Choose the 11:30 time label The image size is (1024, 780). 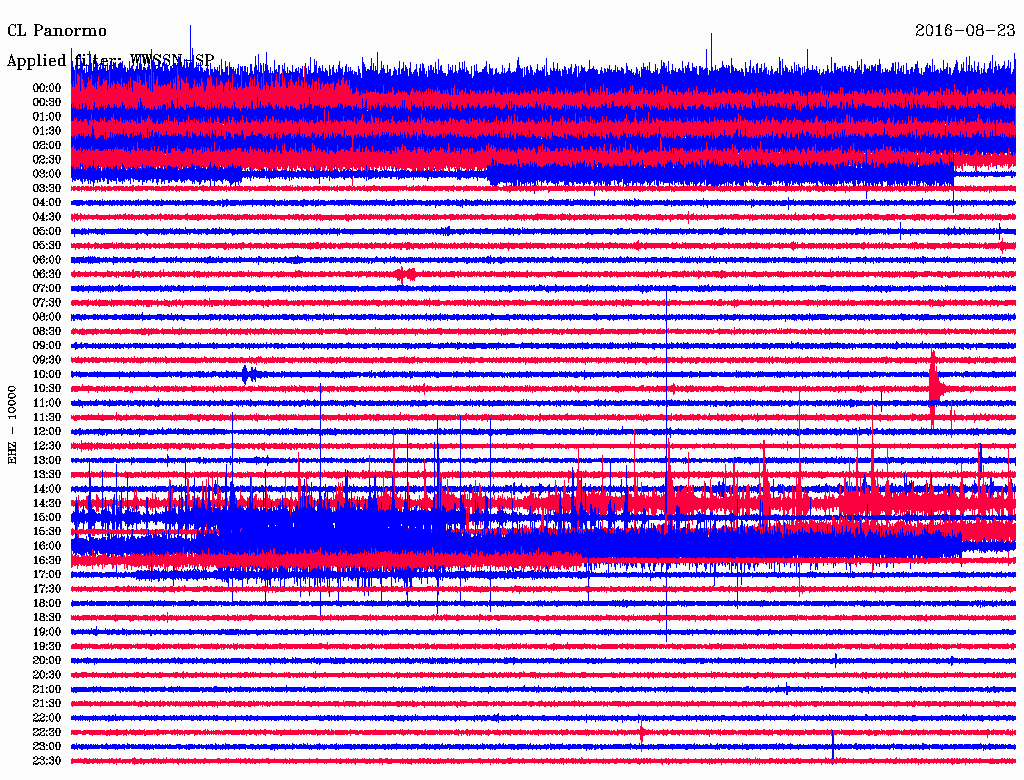46,417
